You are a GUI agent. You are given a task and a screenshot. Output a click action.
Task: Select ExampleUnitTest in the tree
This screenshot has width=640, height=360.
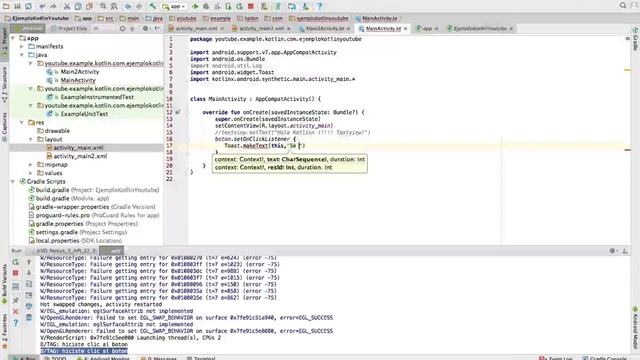coord(84,114)
